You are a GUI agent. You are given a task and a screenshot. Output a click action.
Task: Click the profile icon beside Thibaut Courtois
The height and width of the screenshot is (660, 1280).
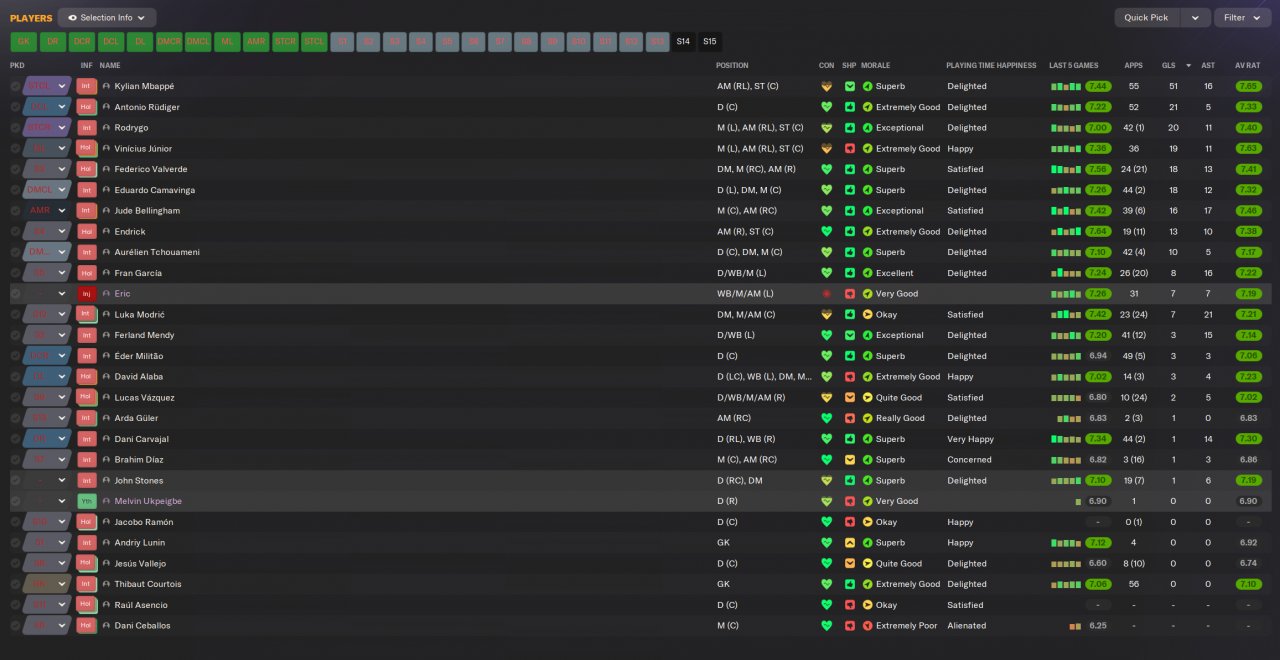(106, 584)
